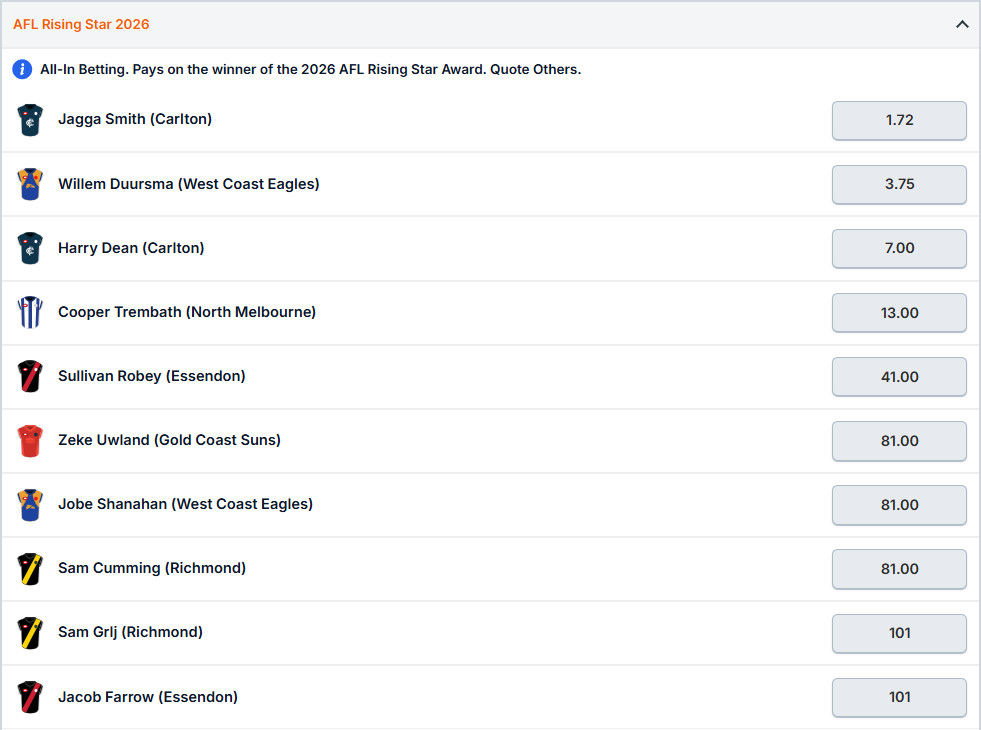The width and height of the screenshot is (981, 730).
Task: Click the blue info icon beside All-In Betting
Action: point(22,69)
